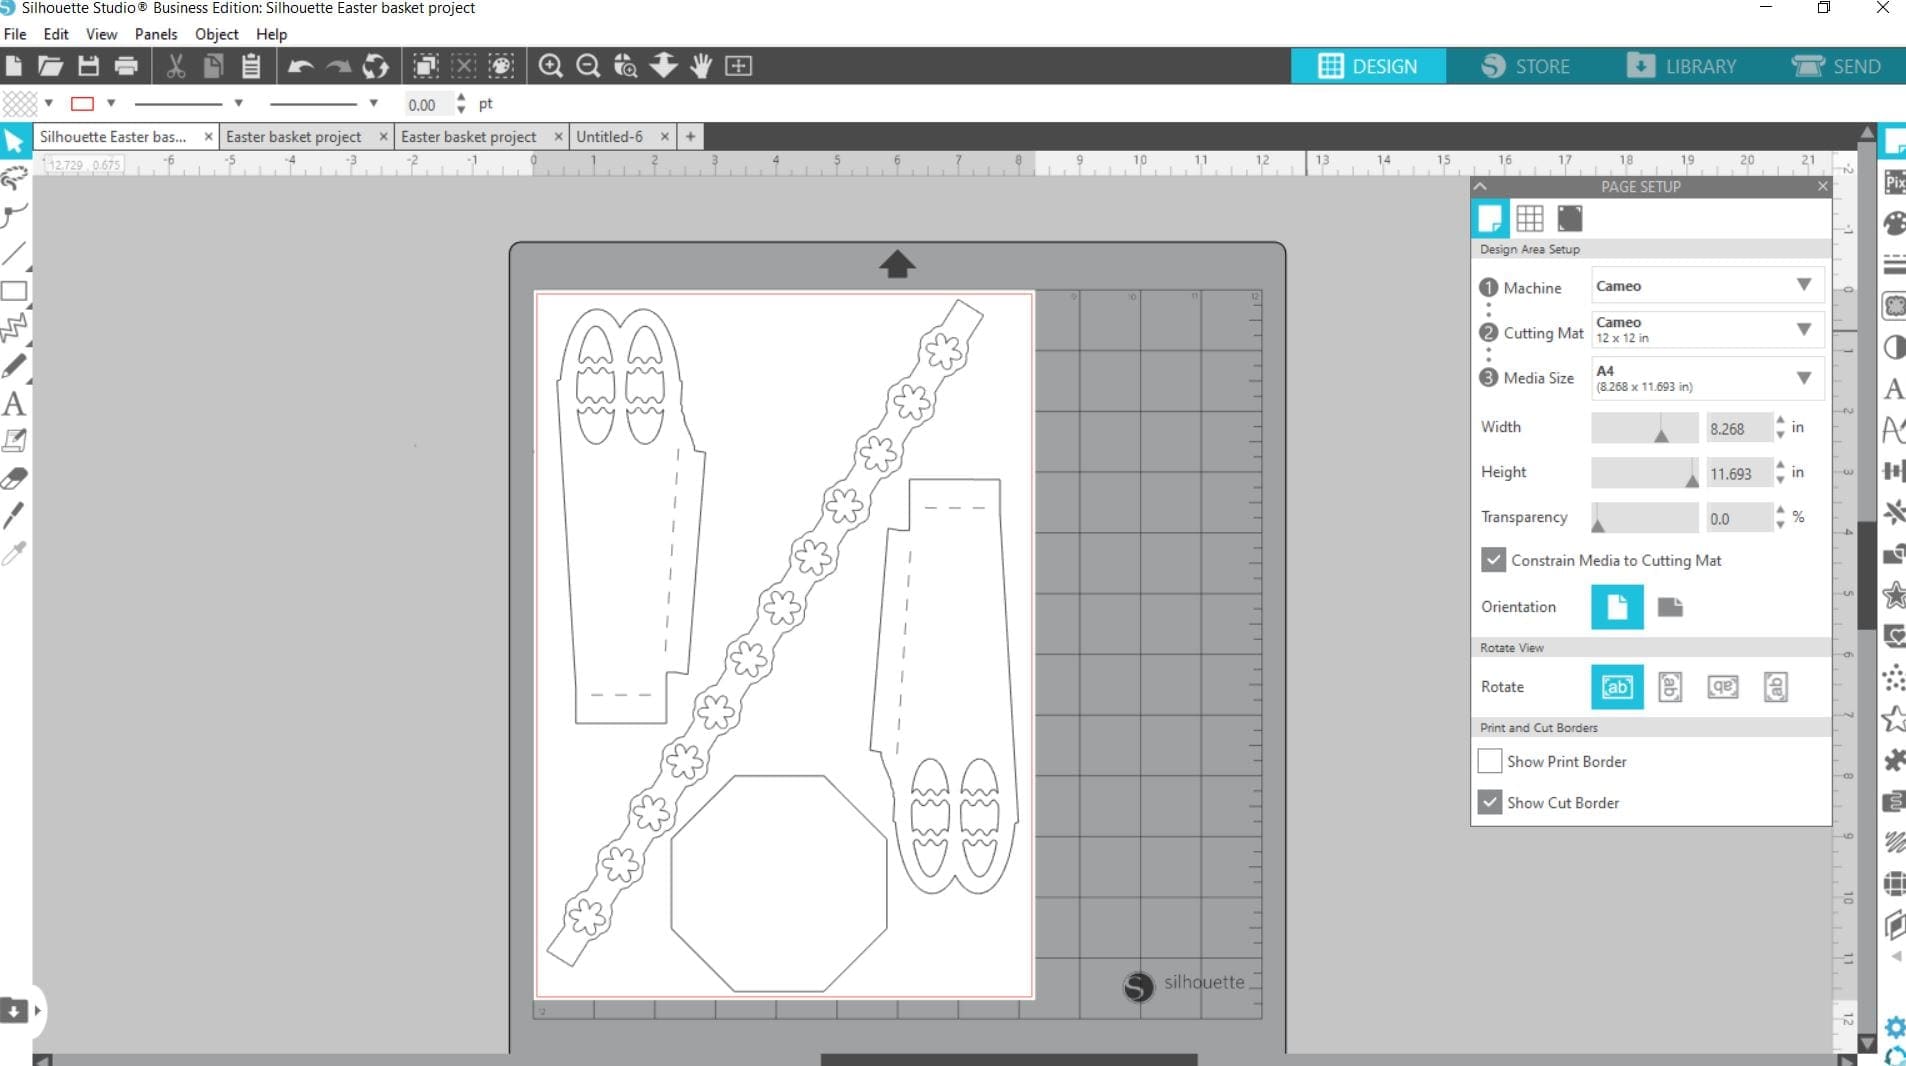Close the Page Setup panel
1906x1066 pixels.
(x=1822, y=186)
